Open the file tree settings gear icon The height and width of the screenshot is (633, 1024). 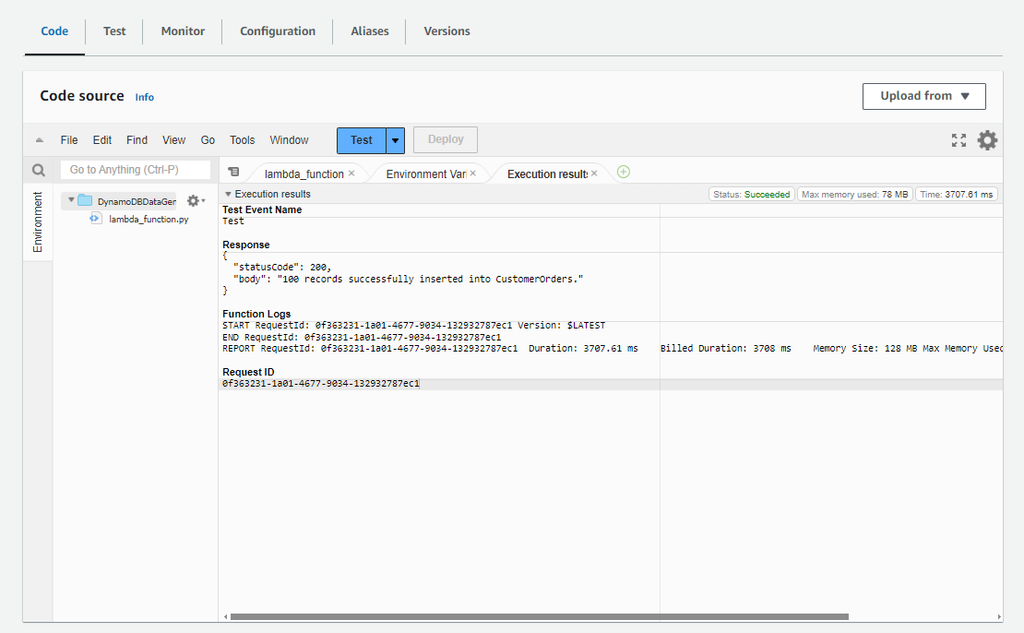coord(192,200)
